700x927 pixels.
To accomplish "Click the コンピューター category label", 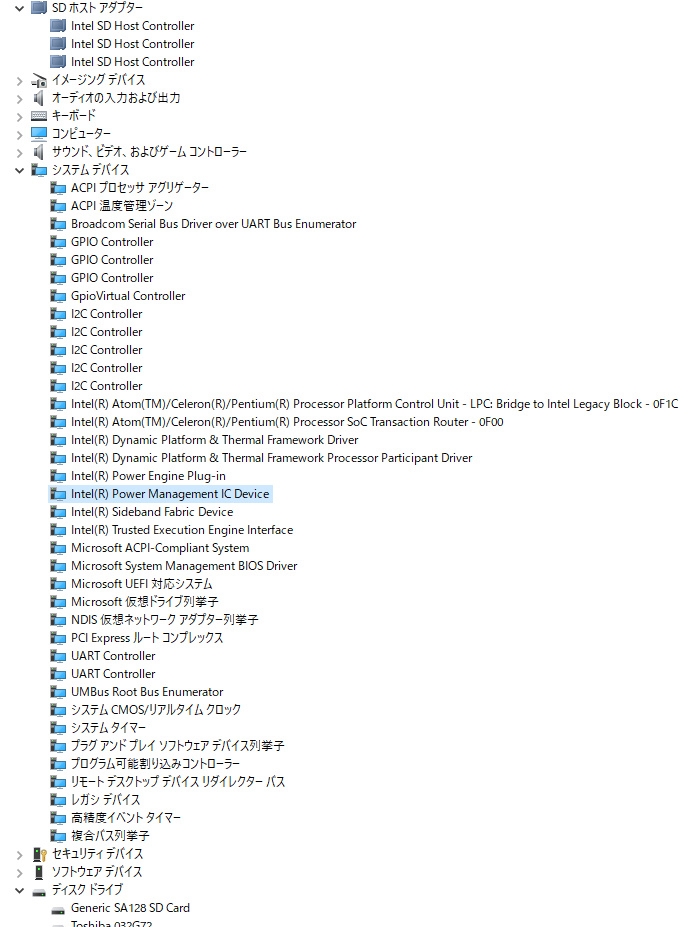I will 81,134.
